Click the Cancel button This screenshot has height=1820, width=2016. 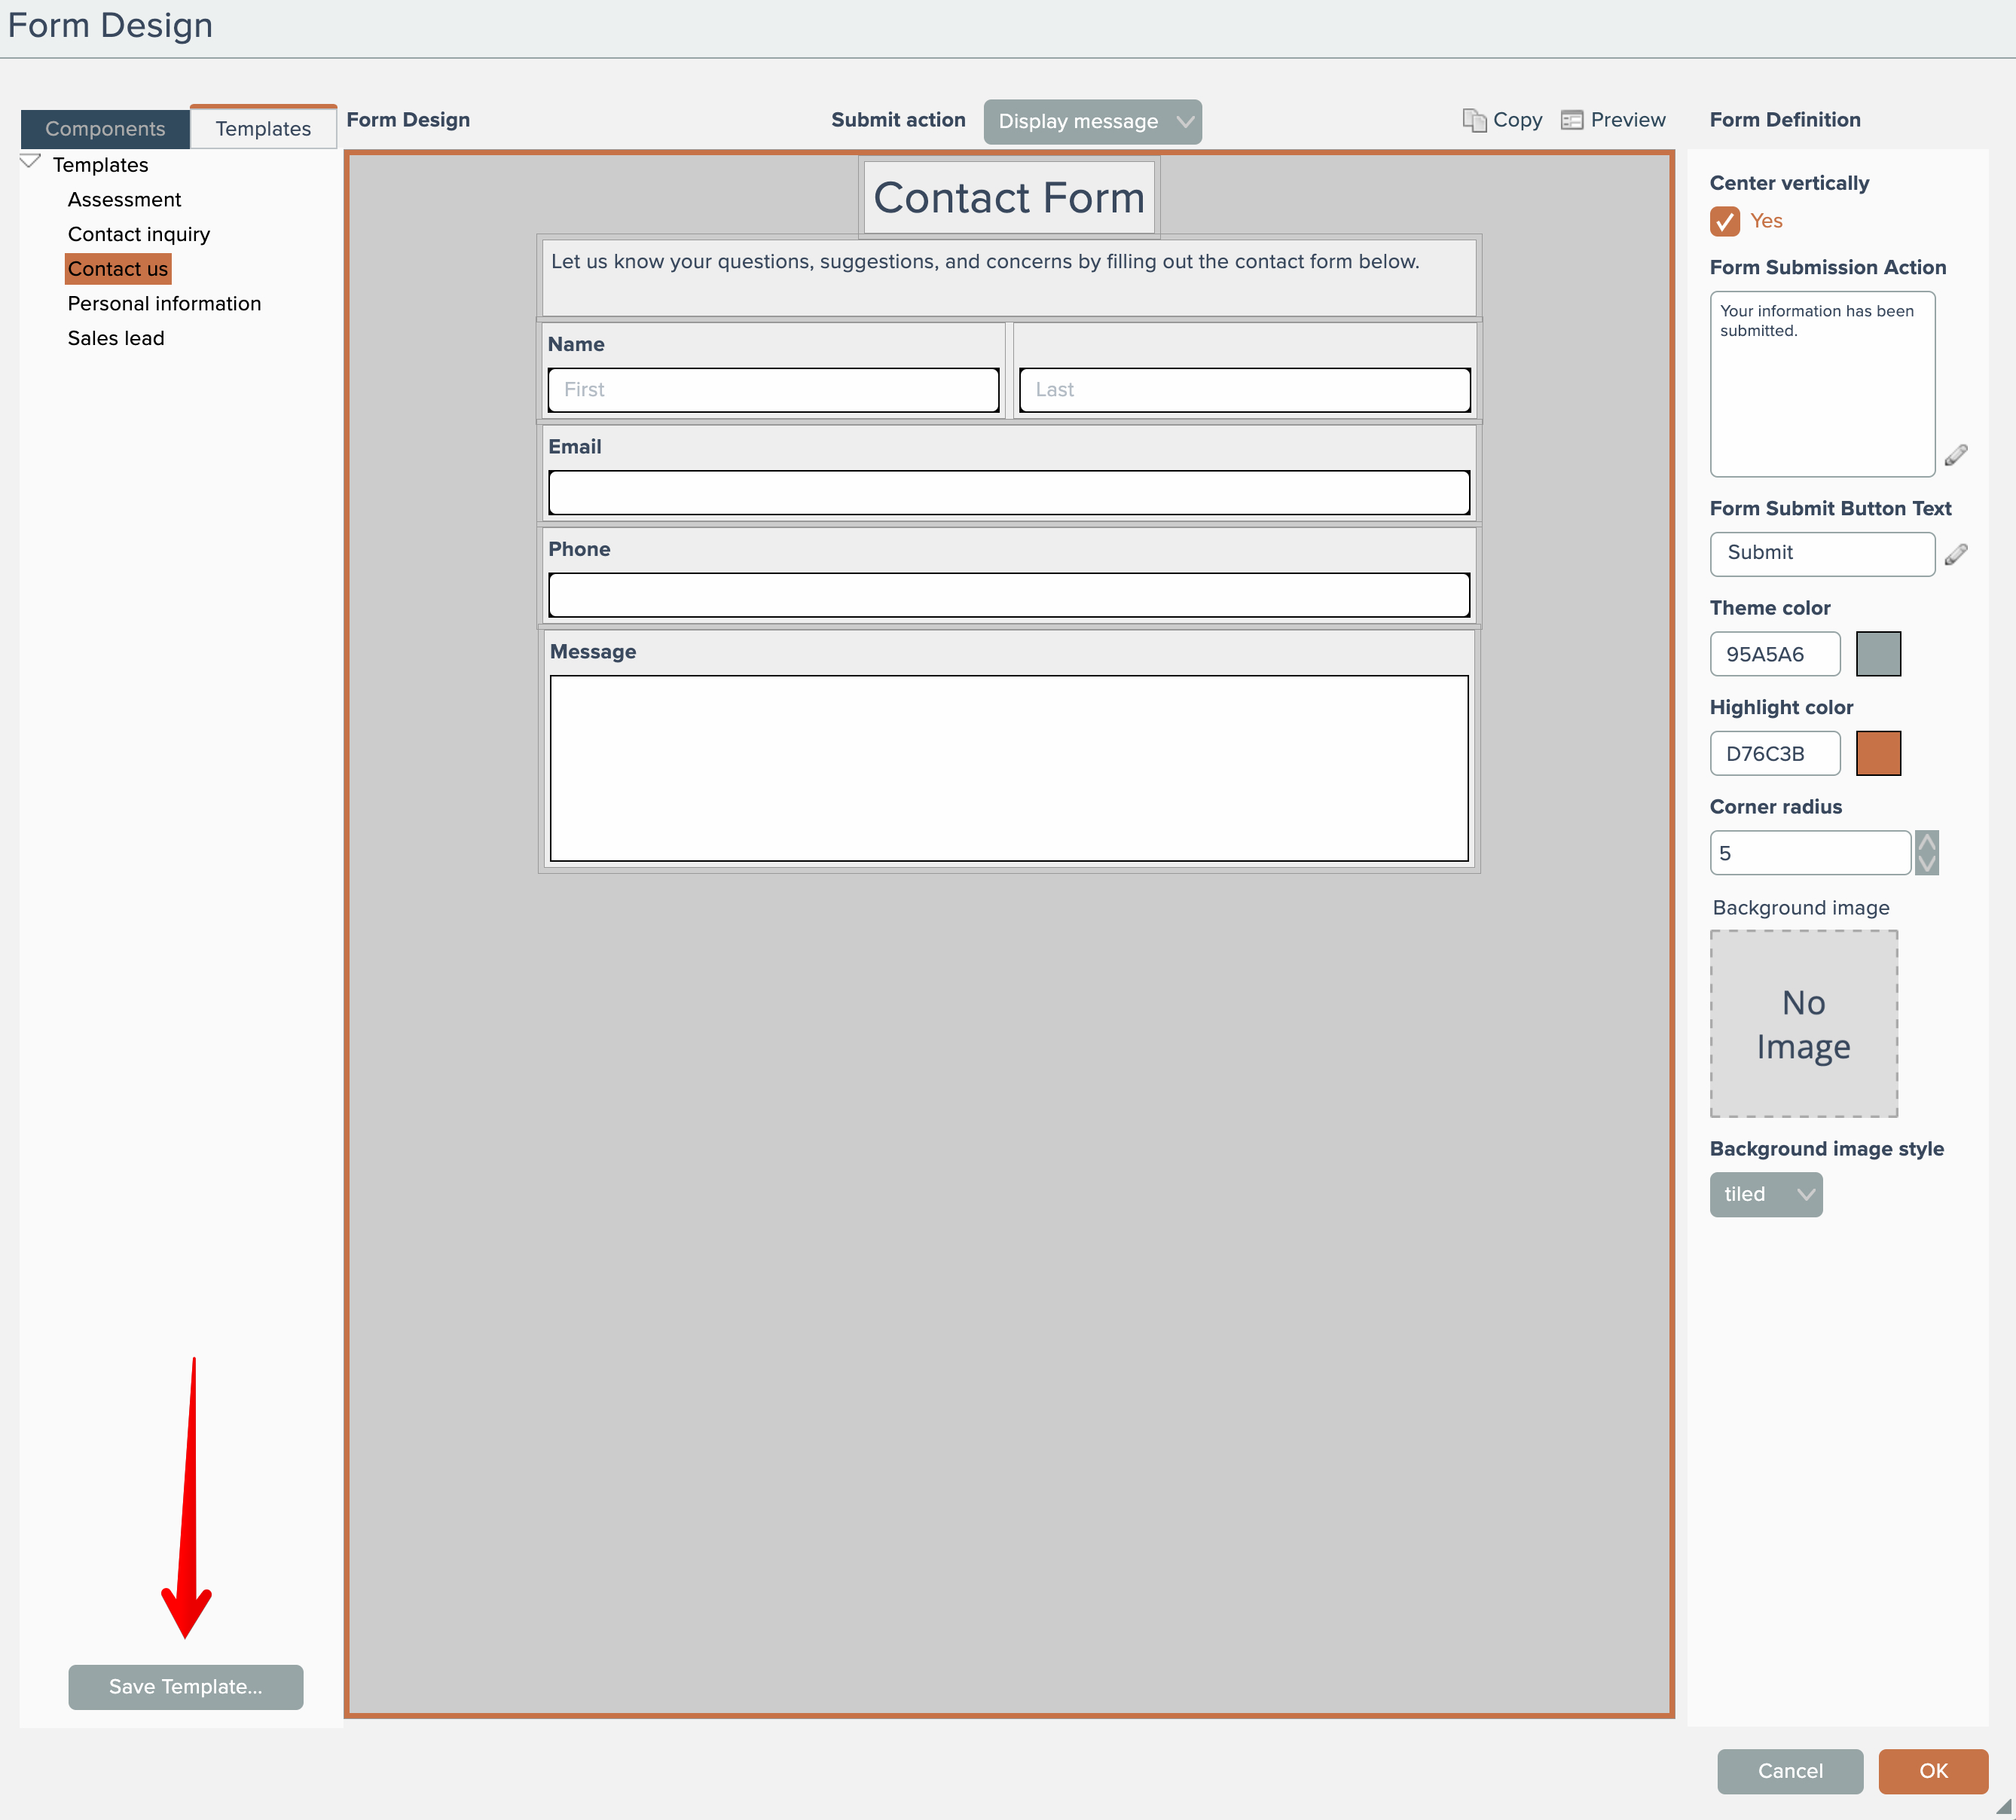1789,1770
